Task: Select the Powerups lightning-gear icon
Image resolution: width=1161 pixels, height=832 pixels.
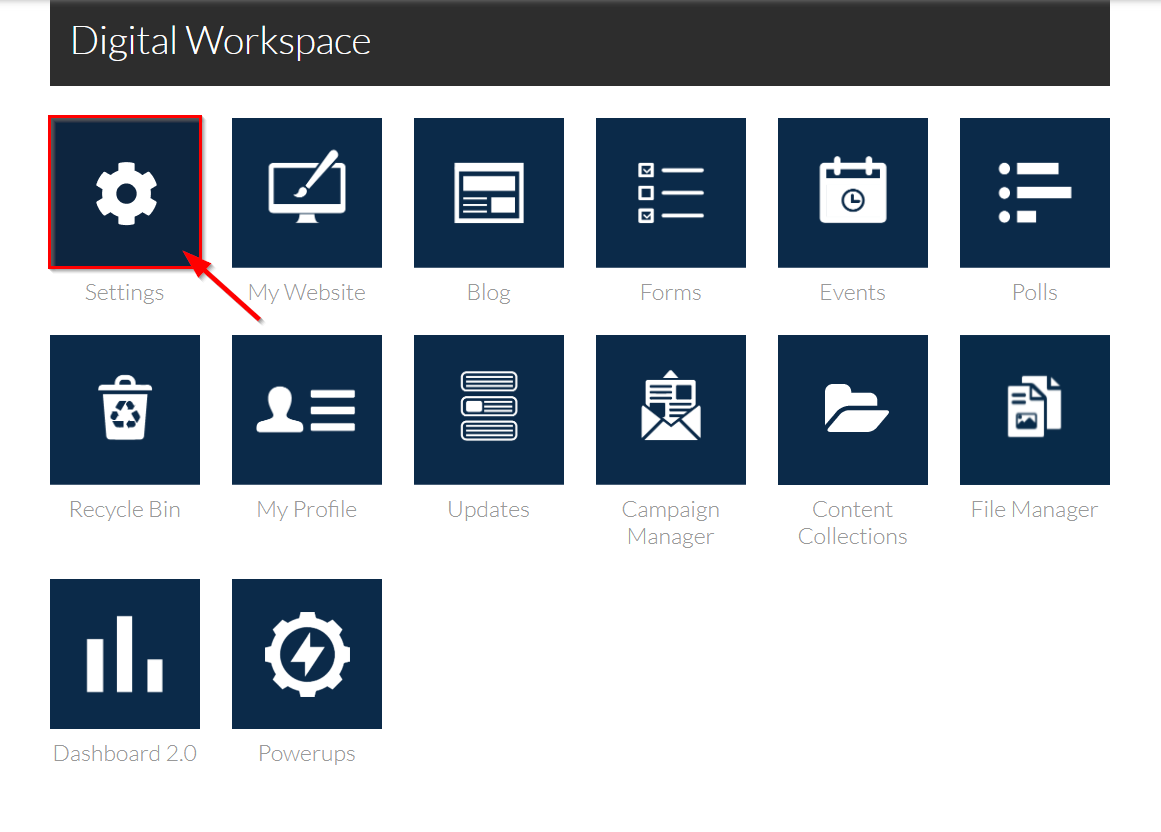Action: click(306, 653)
